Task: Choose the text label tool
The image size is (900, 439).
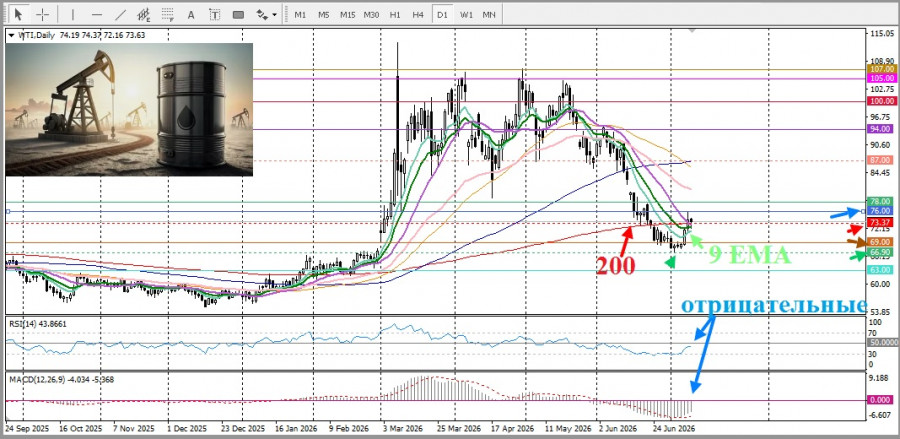Action: [215, 14]
